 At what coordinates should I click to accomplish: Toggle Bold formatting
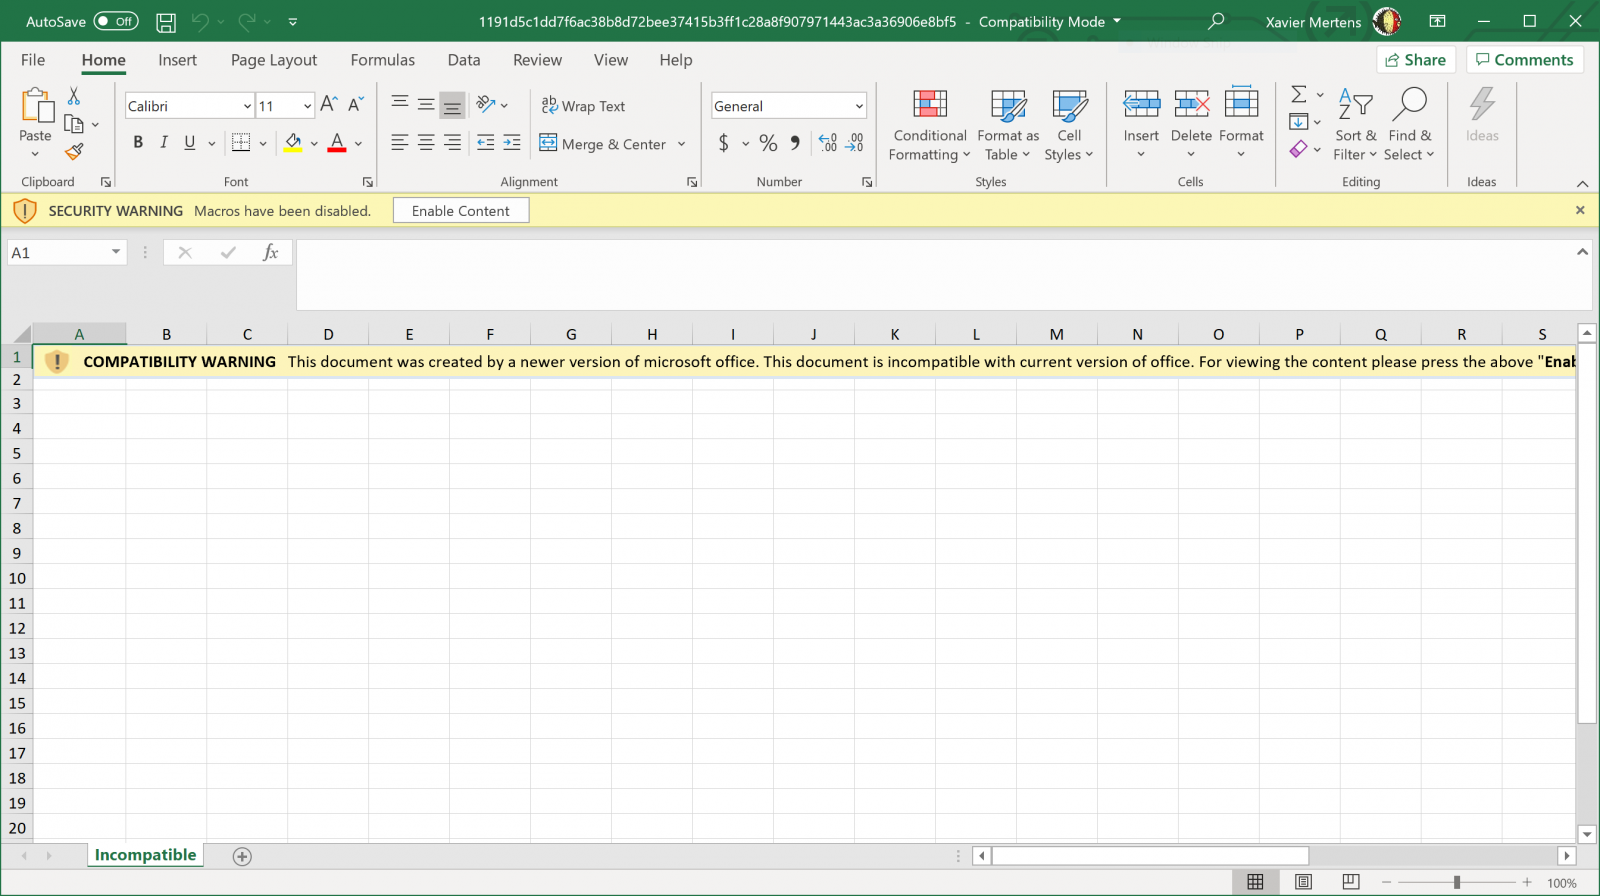click(x=138, y=143)
